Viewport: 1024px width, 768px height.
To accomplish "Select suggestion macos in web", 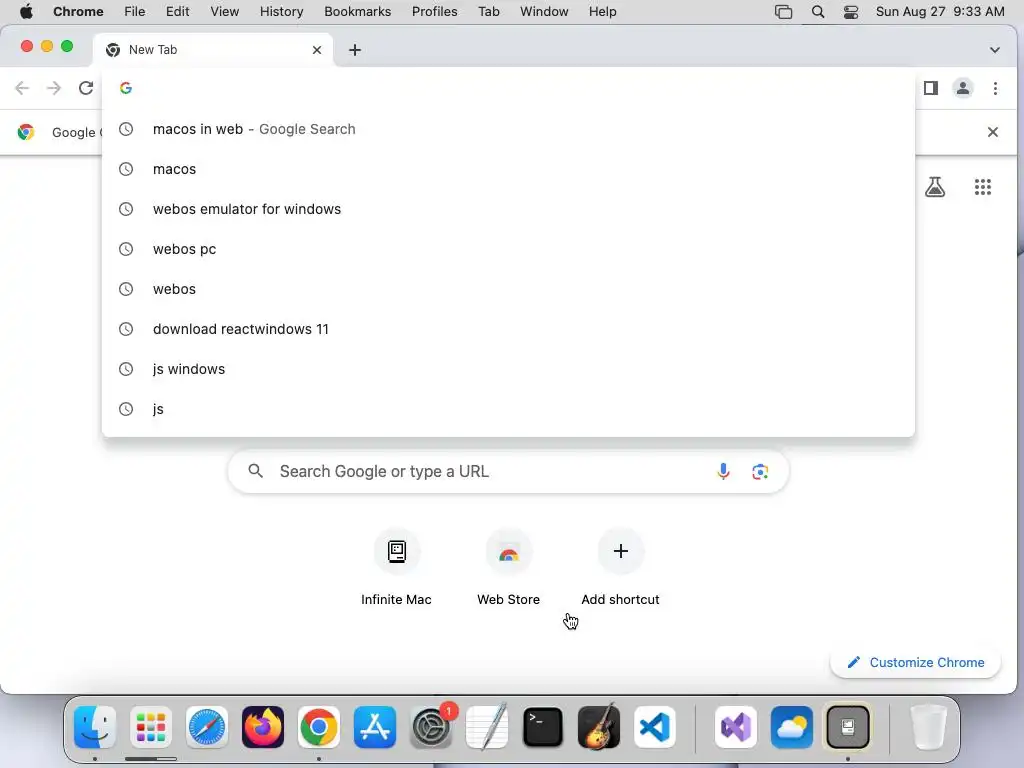I will [x=508, y=129].
